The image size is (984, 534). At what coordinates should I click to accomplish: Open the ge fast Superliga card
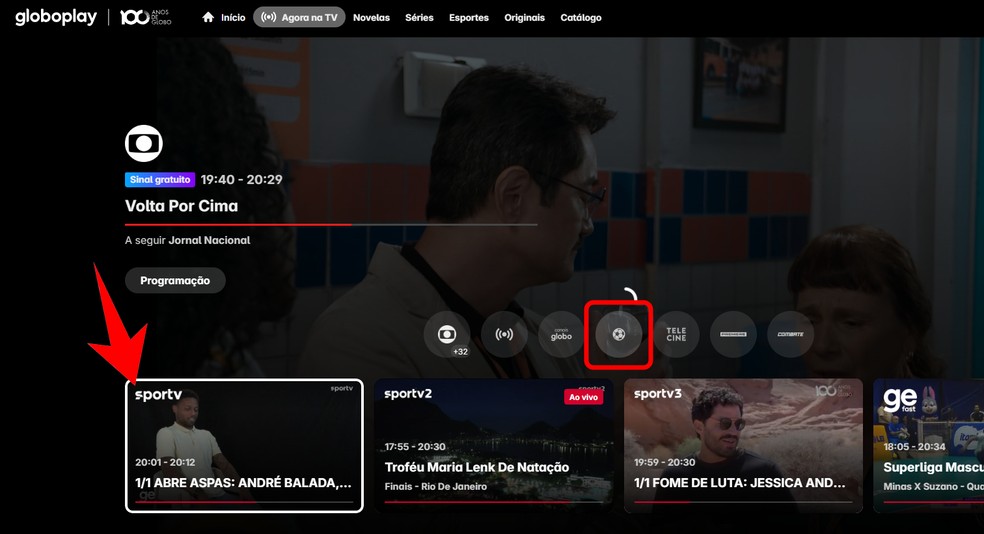[x=929, y=446]
